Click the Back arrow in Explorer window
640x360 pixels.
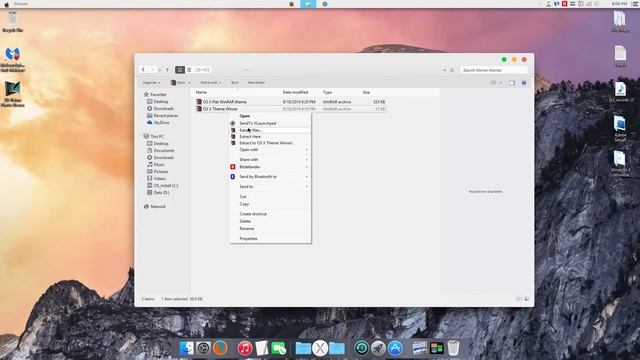point(143,70)
